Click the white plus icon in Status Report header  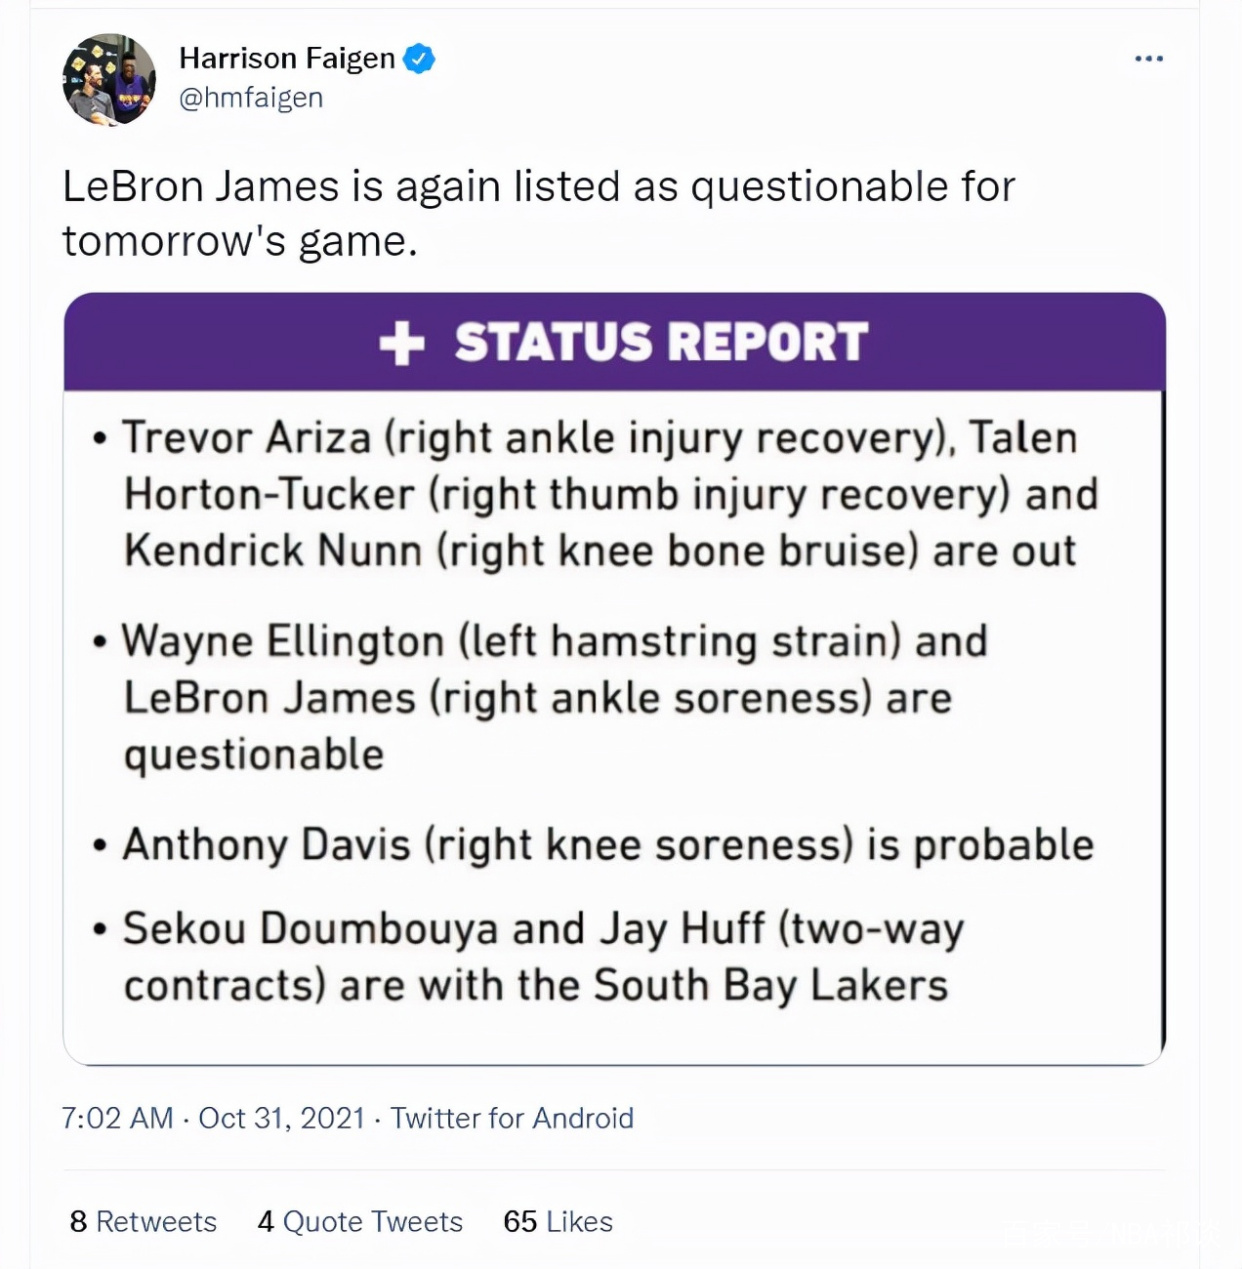tap(402, 343)
